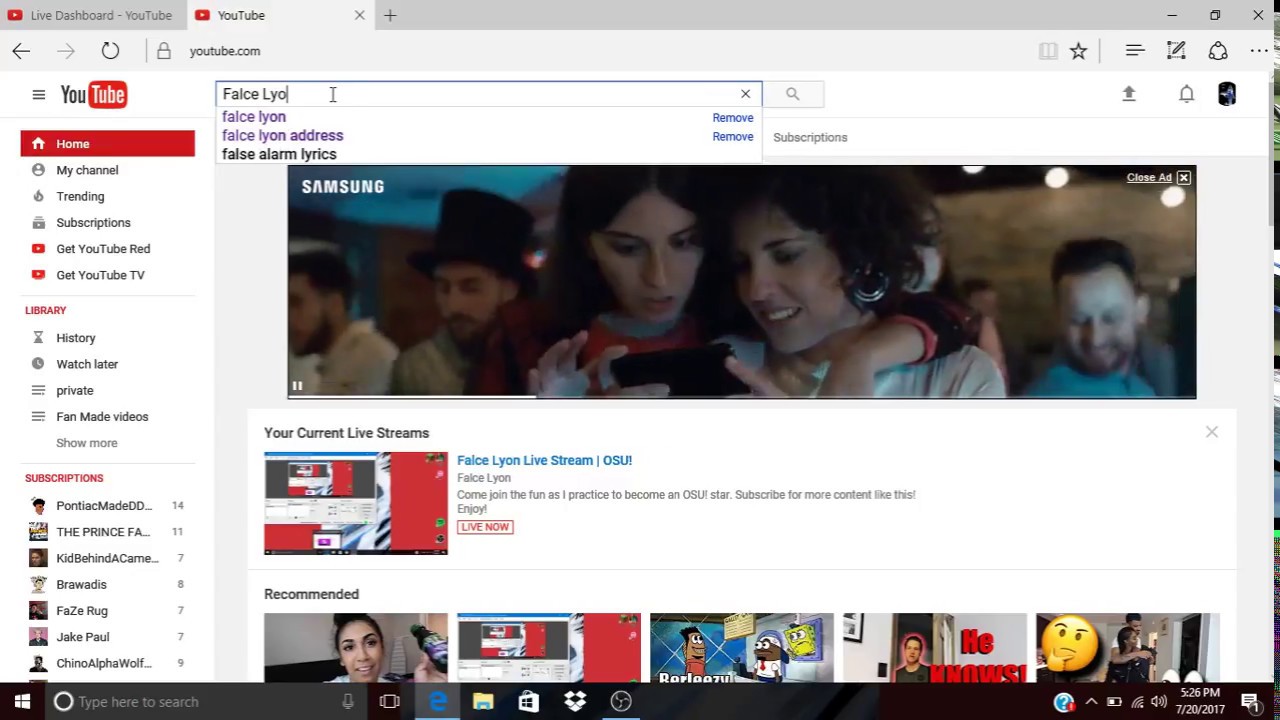
Task: Open File Explorer from taskbar
Action: click(x=483, y=702)
